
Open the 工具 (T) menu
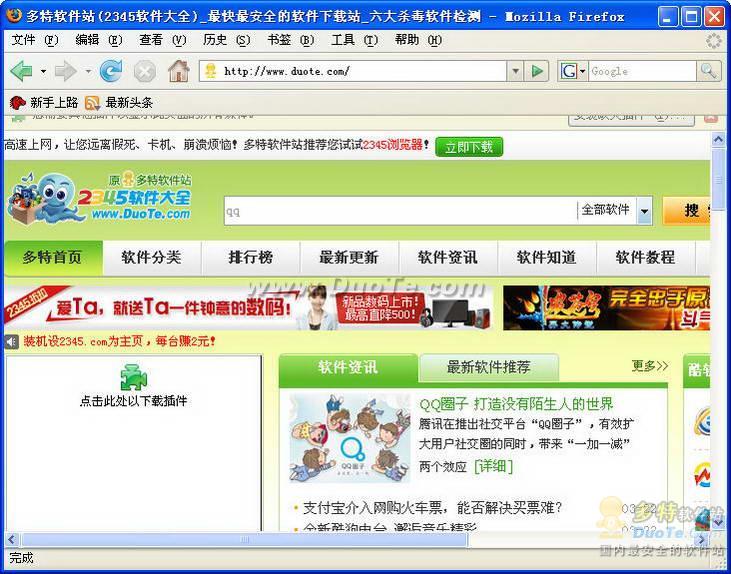[354, 41]
